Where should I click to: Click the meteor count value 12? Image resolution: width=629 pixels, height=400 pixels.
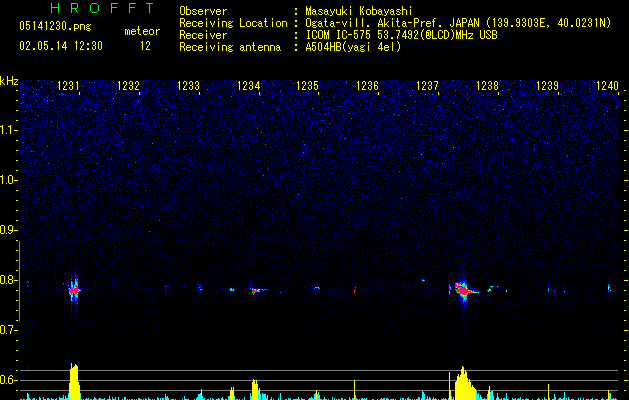(x=145, y=46)
